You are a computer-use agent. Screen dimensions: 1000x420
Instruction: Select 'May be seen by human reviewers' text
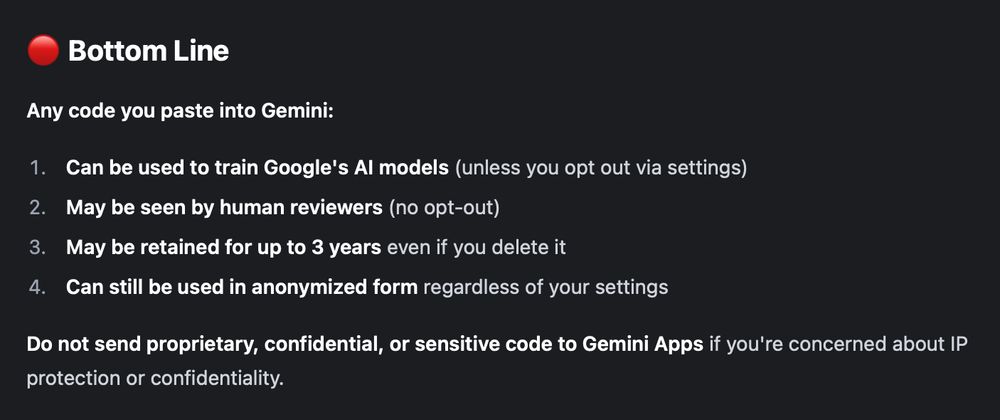click(x=224, y=208)
